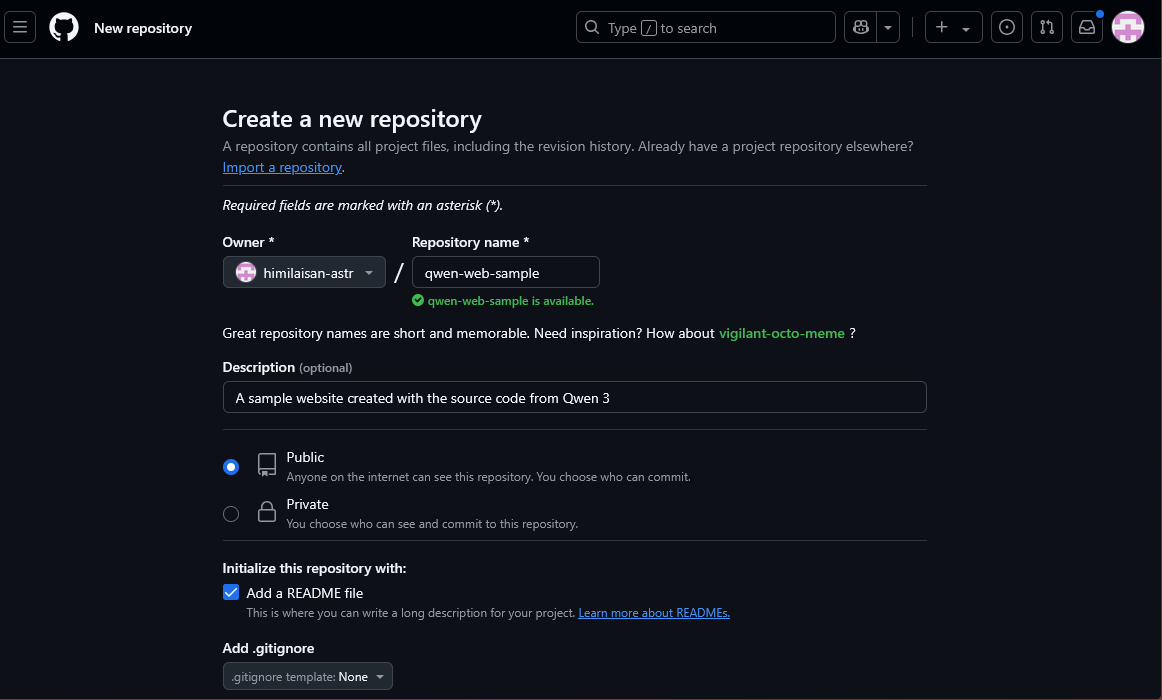Open the Issues icon in header

tap(1006, 27)
